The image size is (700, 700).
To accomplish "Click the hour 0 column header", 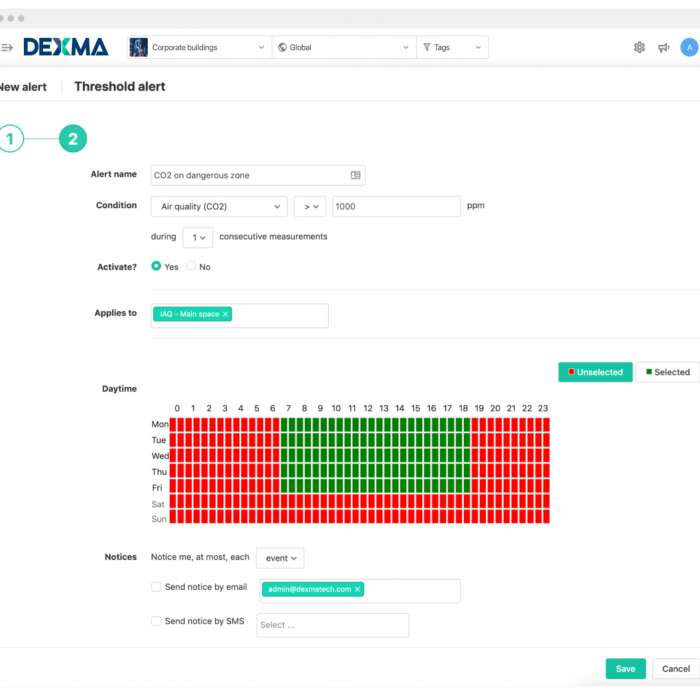I will click(x=177, y=408).
